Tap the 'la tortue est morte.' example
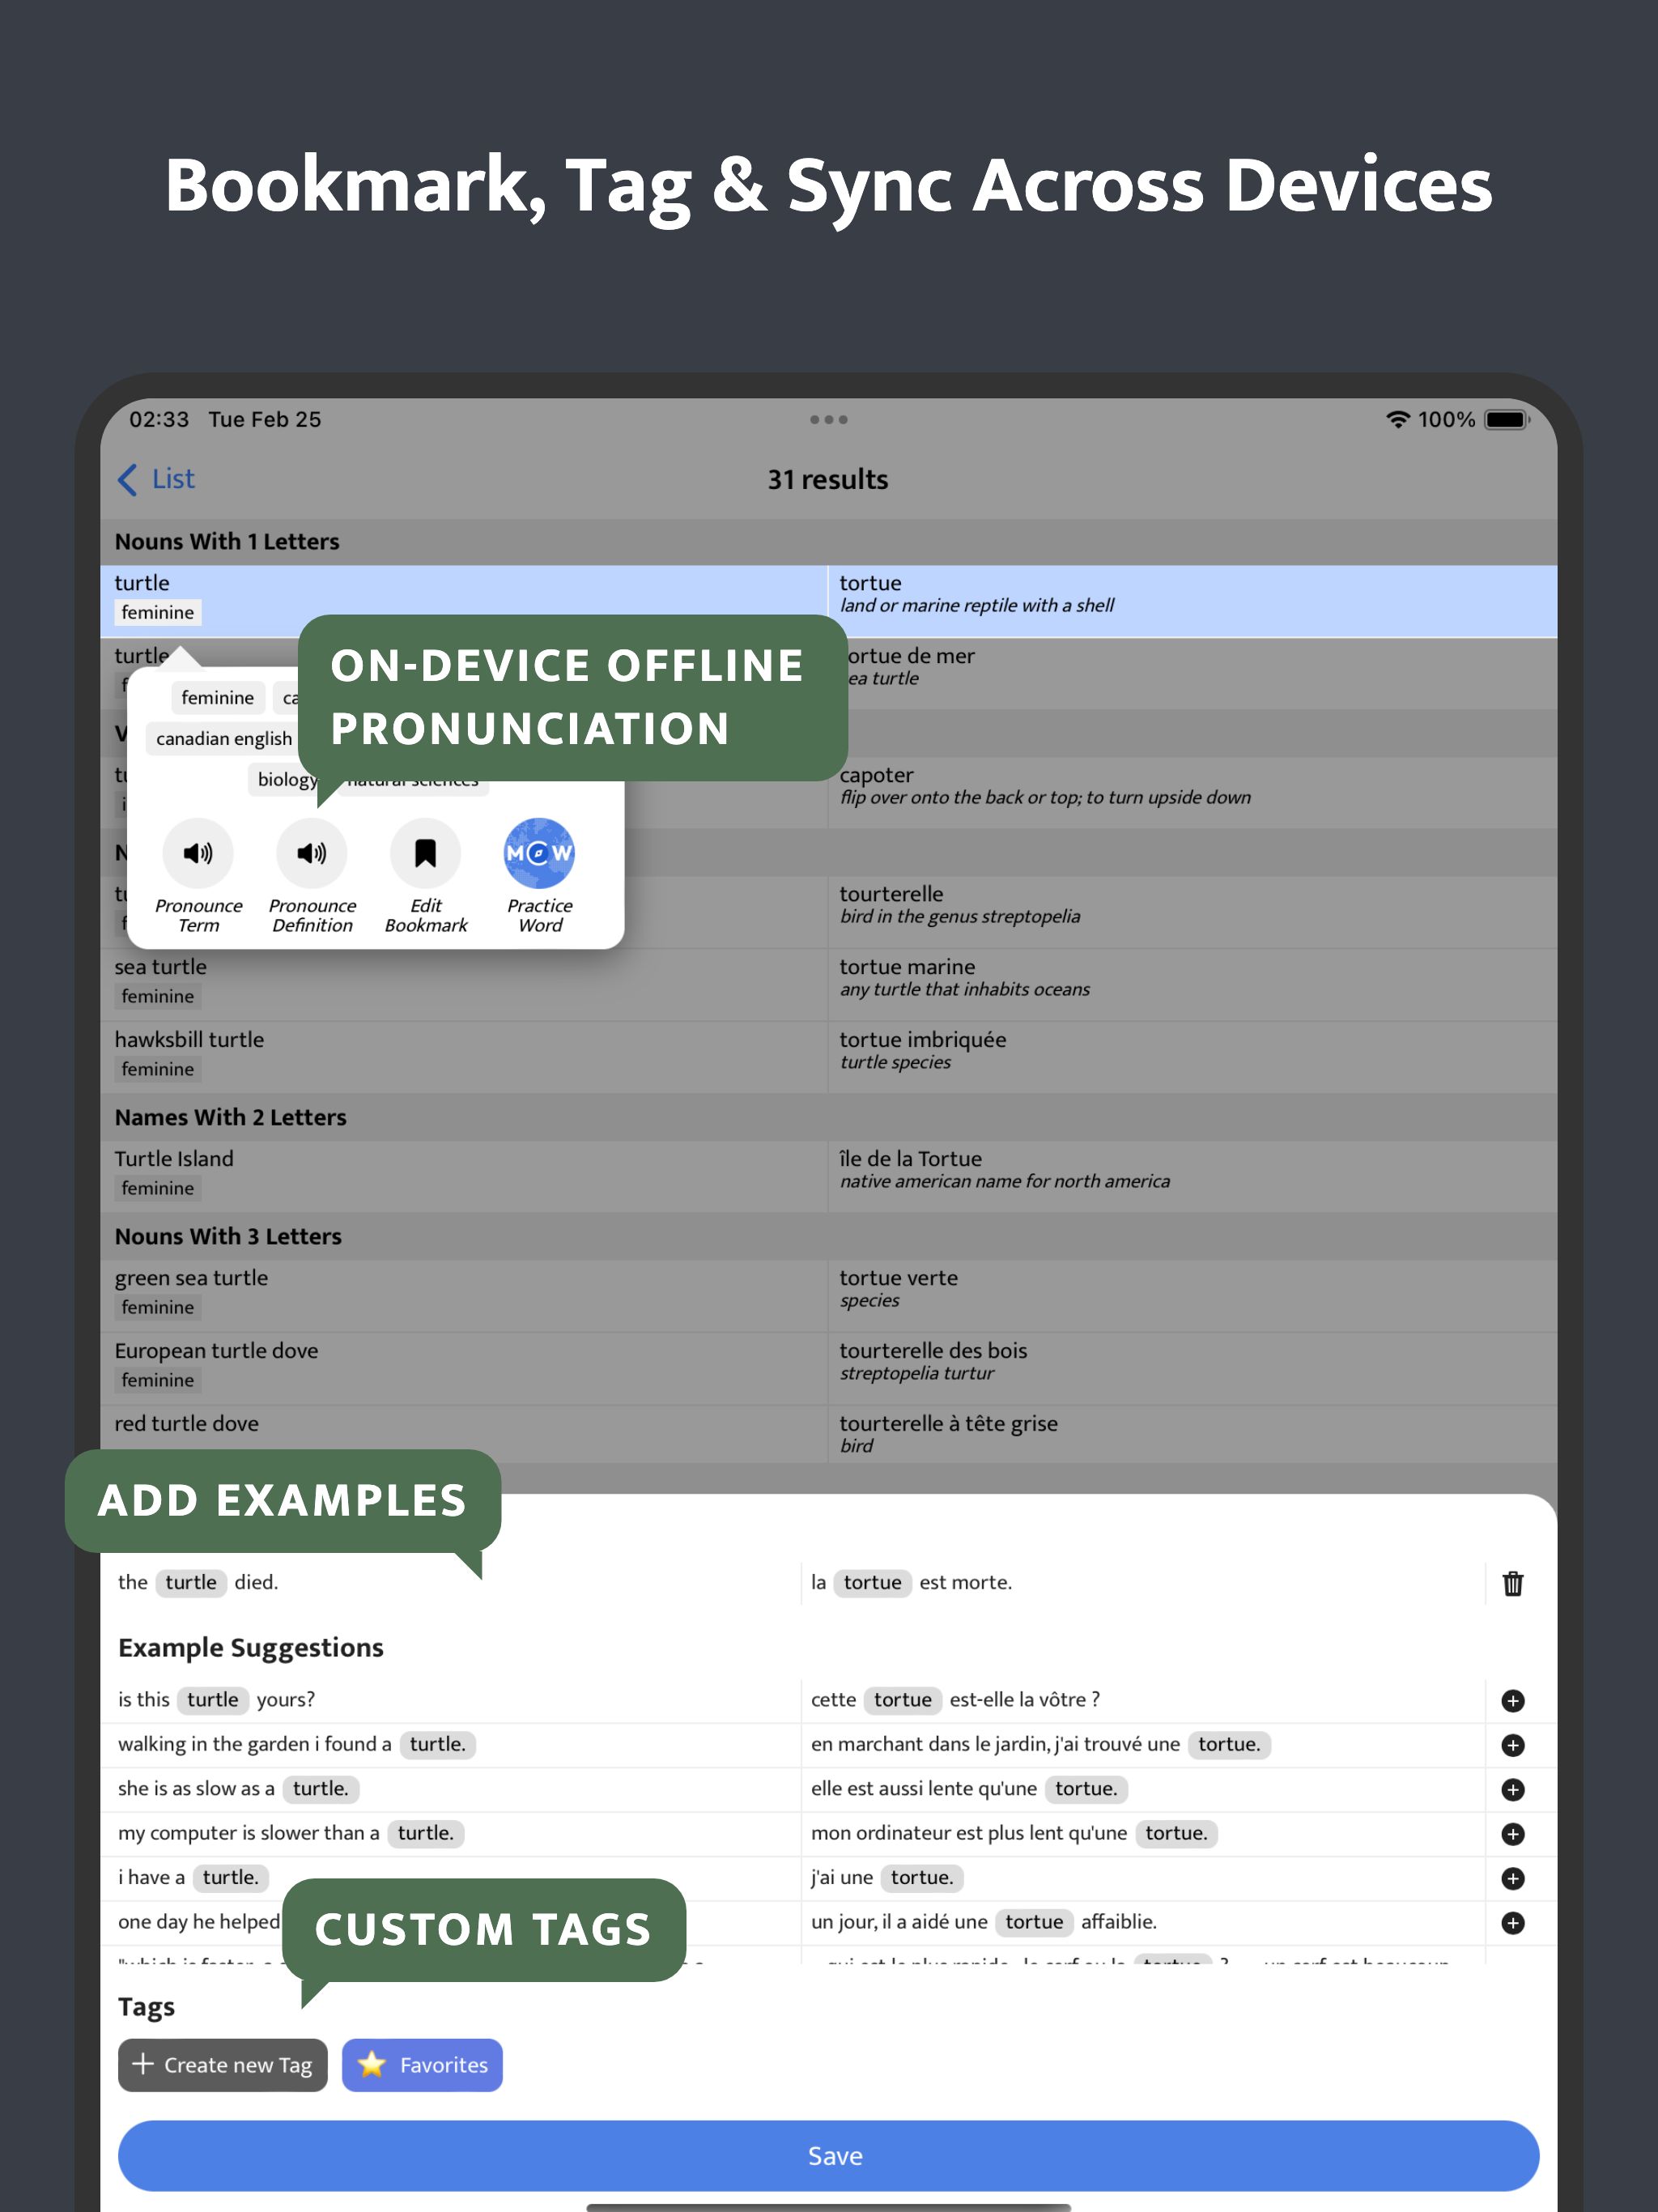The image size is (1658, 2212). point(911,1583)
